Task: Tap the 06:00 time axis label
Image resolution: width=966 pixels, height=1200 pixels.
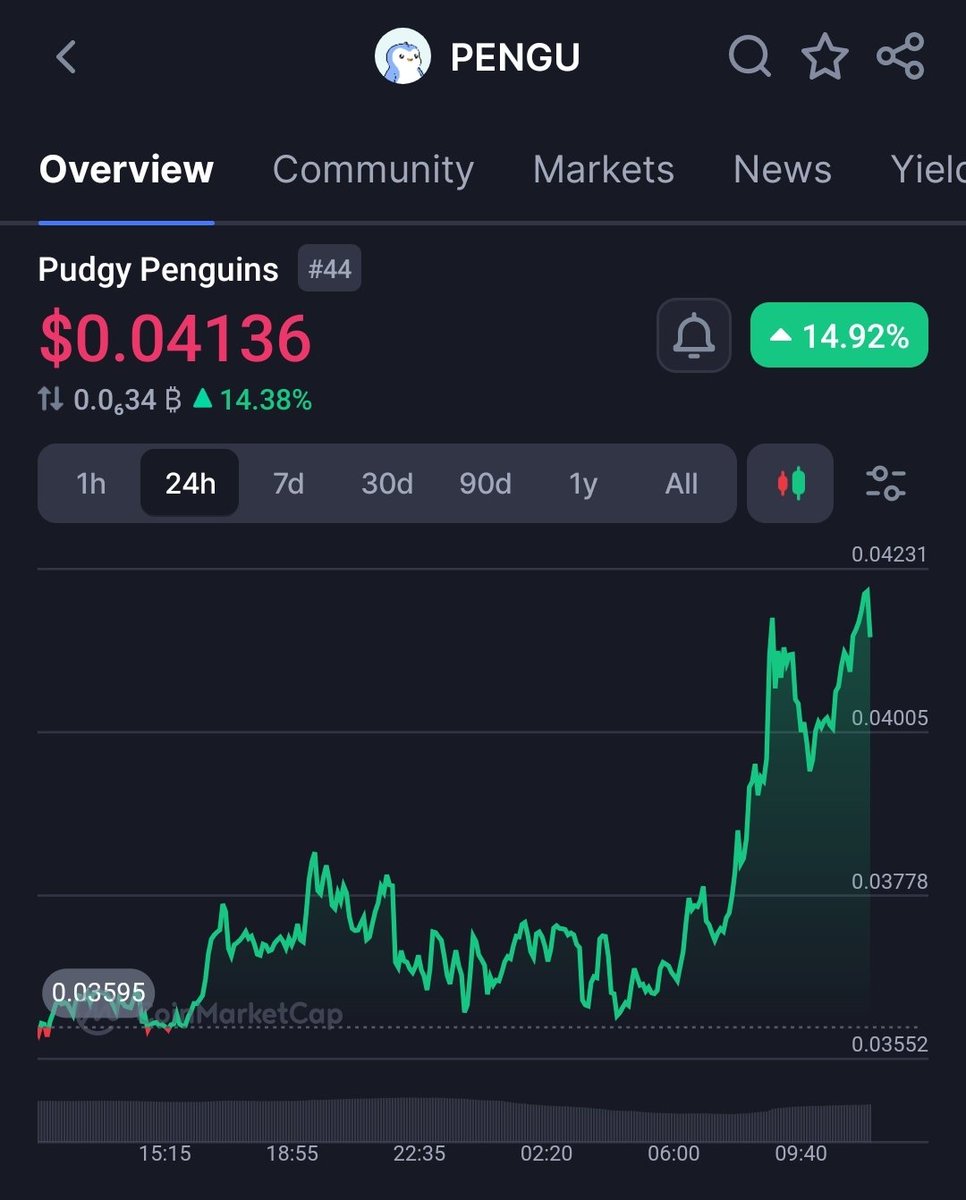Action: (x=674, y=1153)
